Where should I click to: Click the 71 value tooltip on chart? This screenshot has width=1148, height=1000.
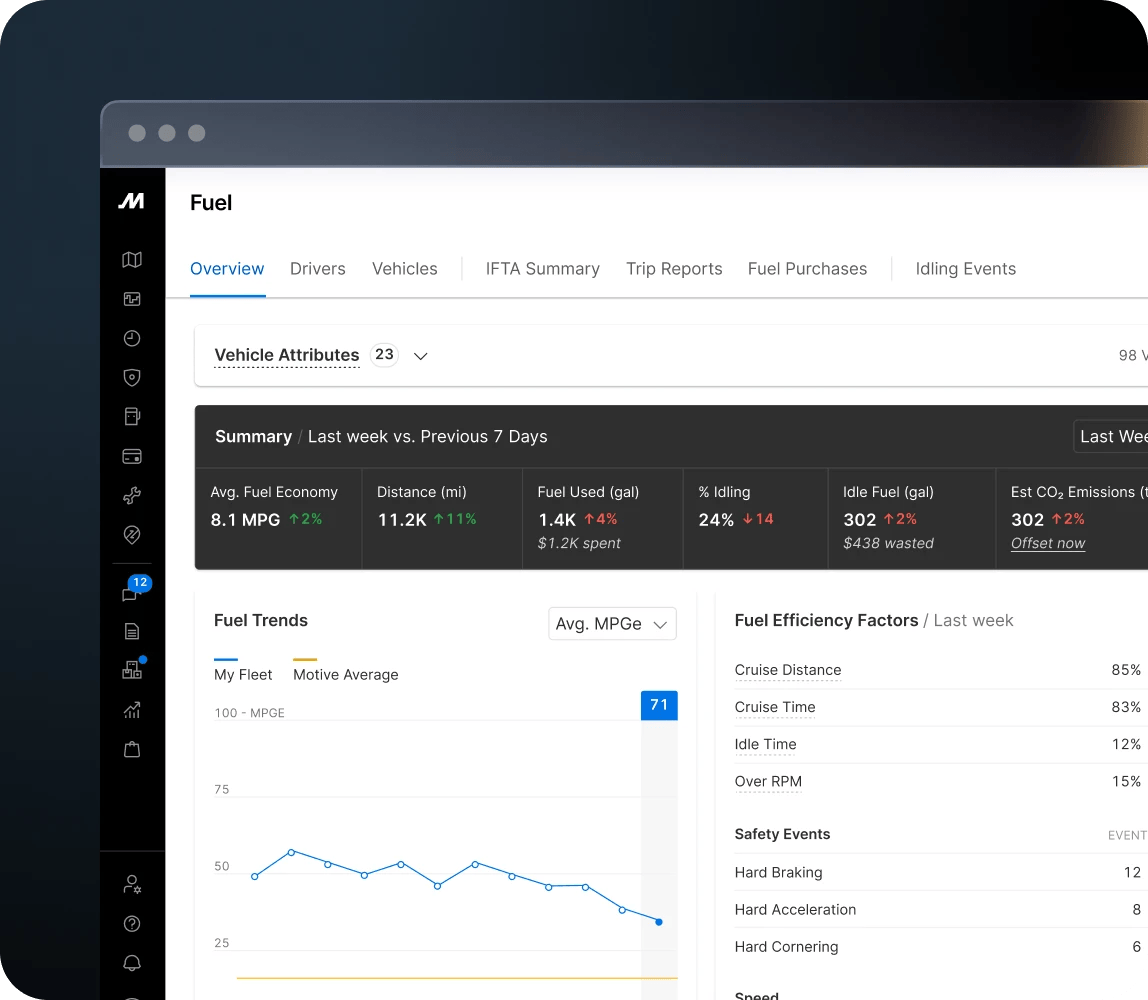click(x=659, y=705)
